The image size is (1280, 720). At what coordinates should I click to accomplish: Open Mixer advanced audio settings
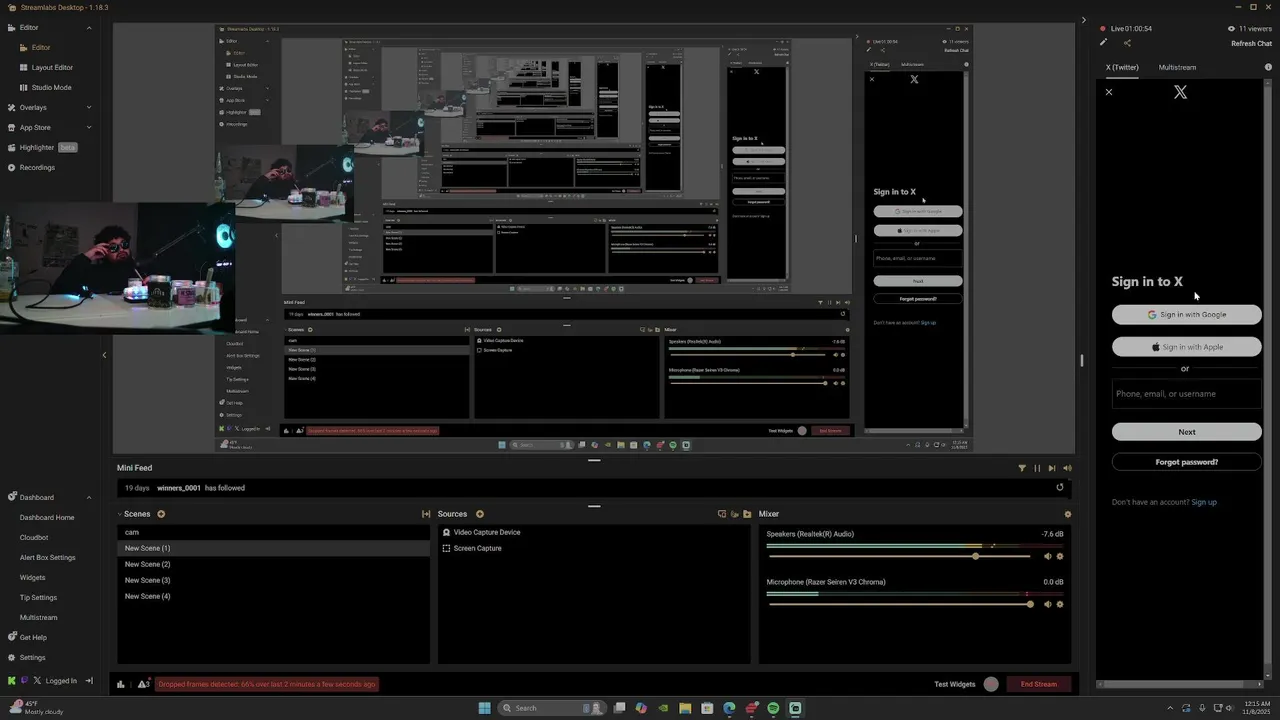click(1067, 514)
